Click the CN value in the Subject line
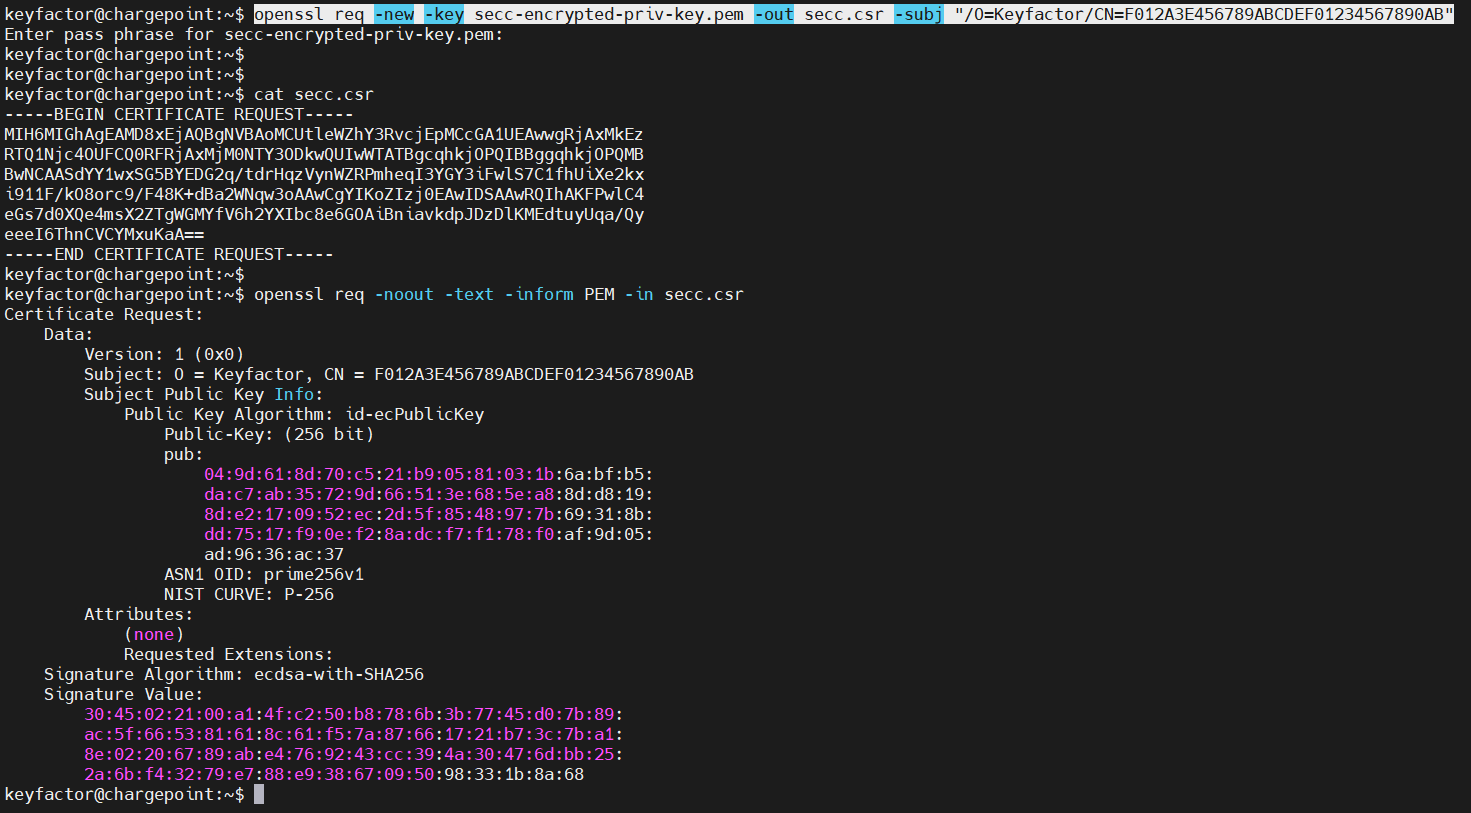Viewport: 1471px width, 813px height. pos(533,374)
